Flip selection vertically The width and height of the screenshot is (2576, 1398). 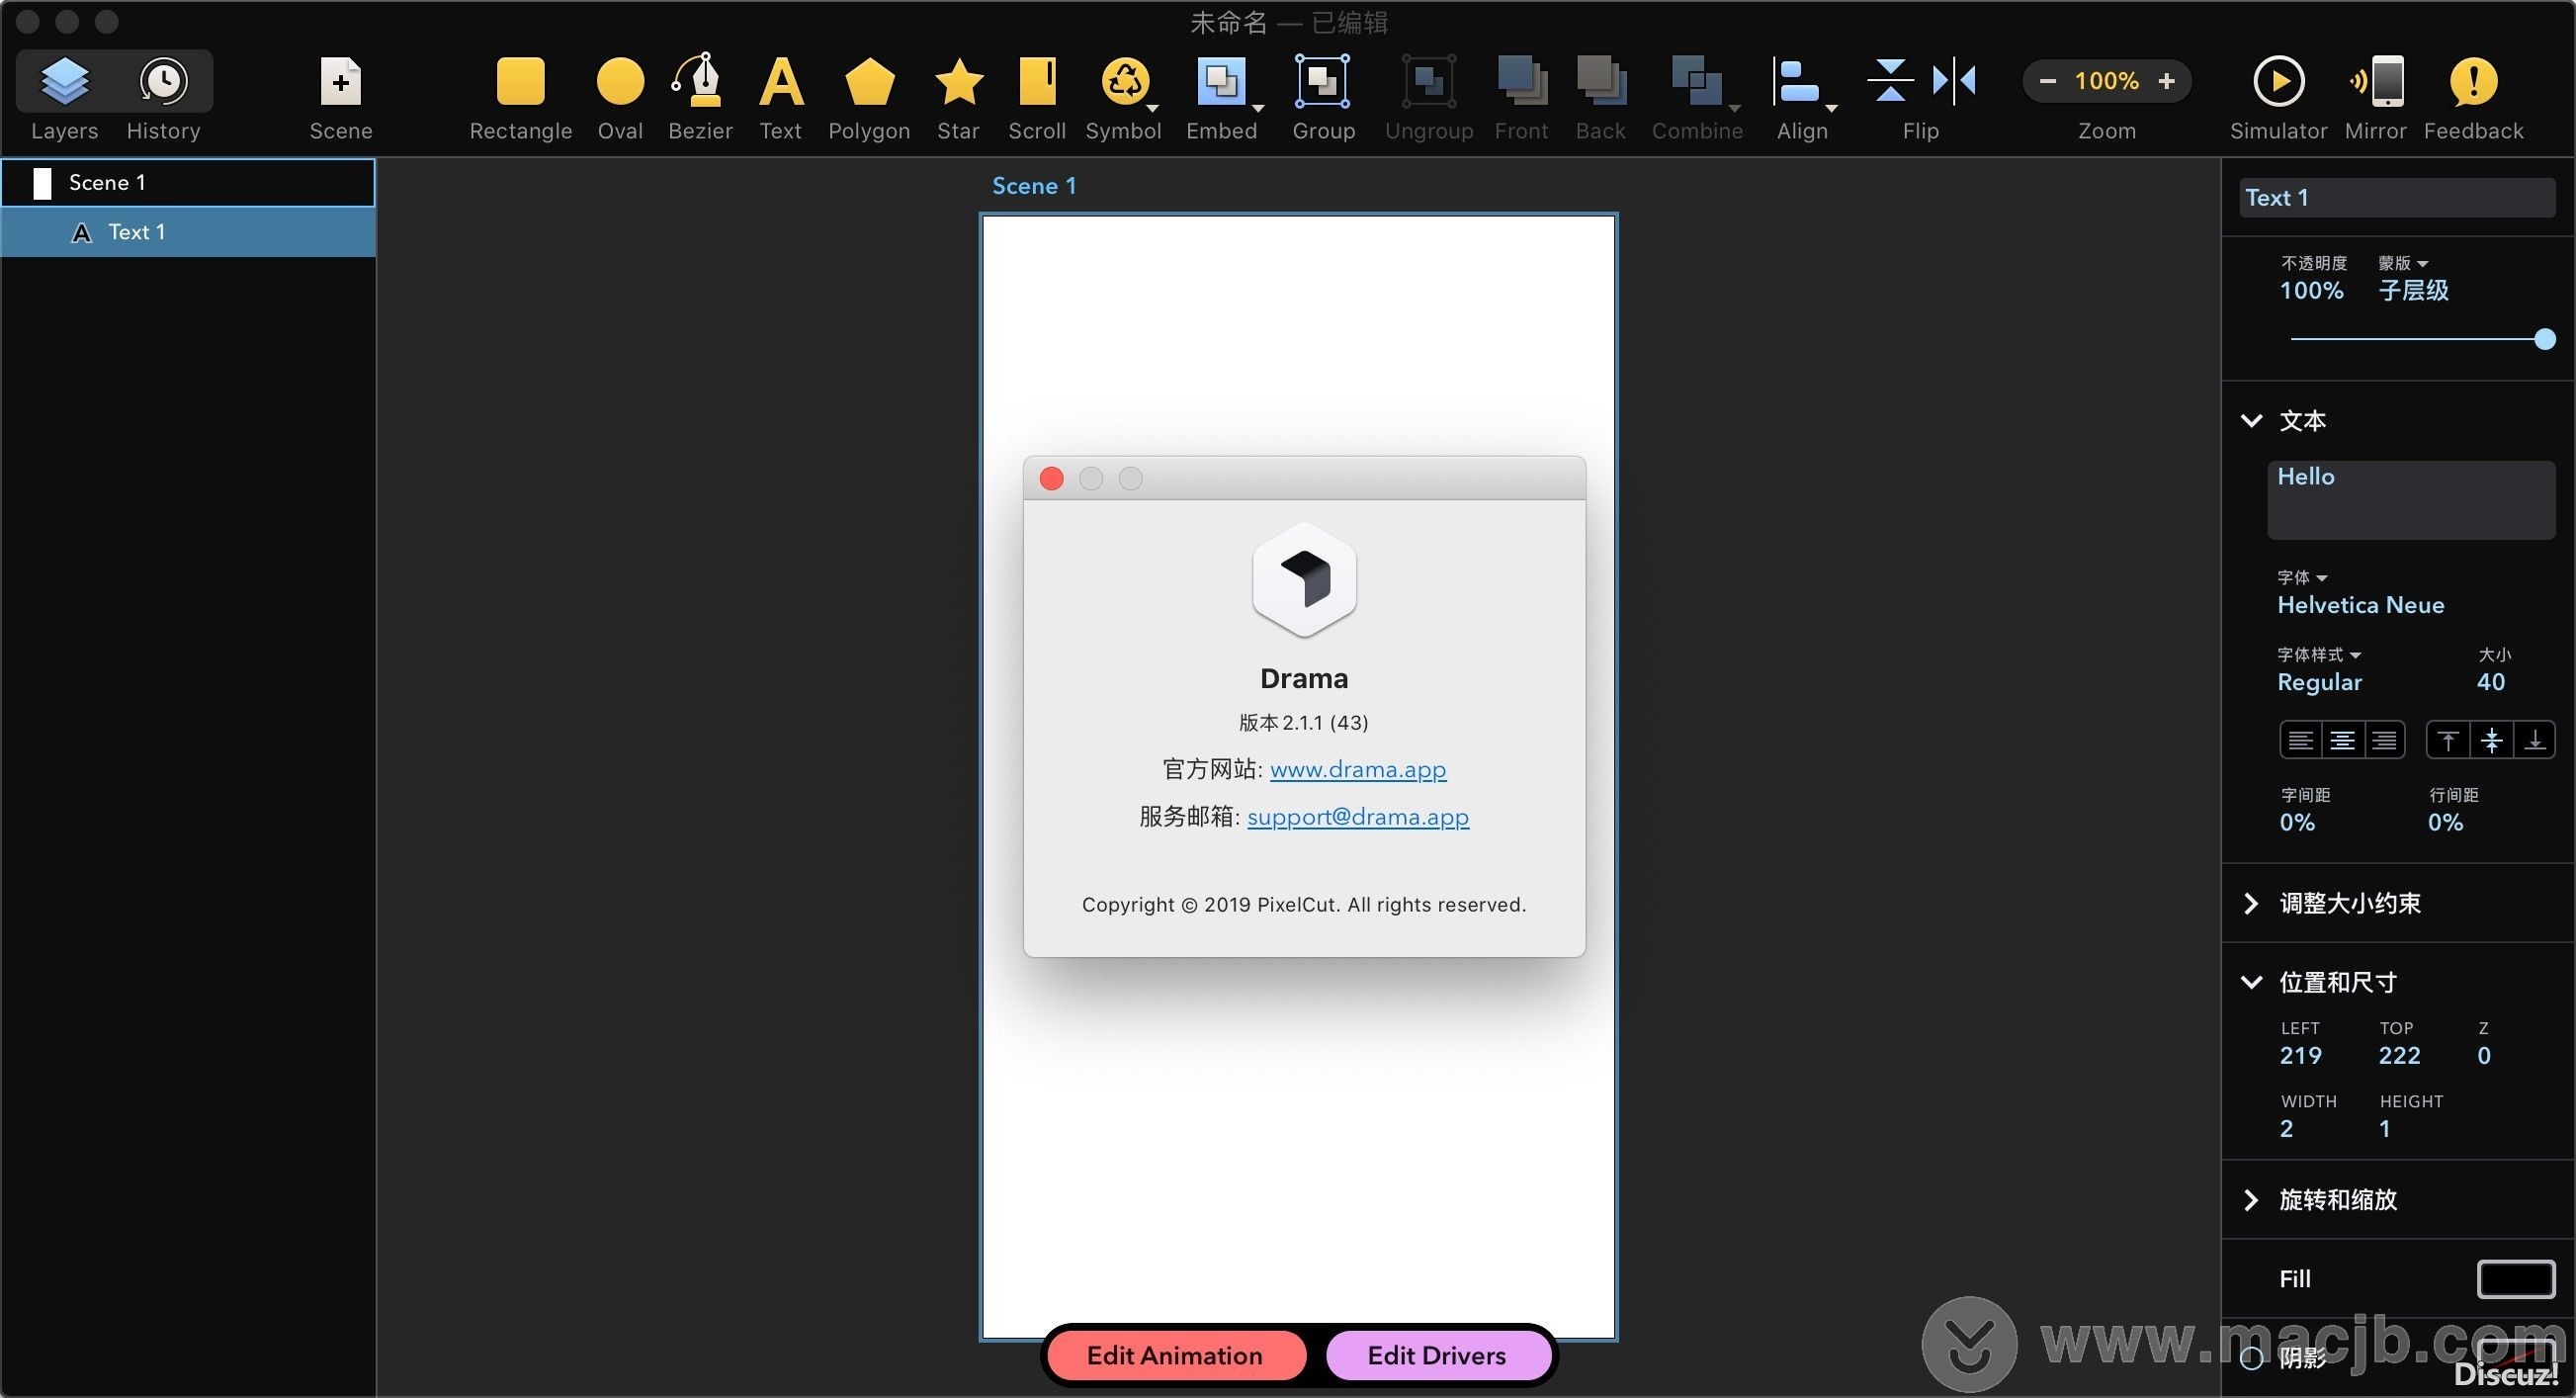tap(1890, 80)
